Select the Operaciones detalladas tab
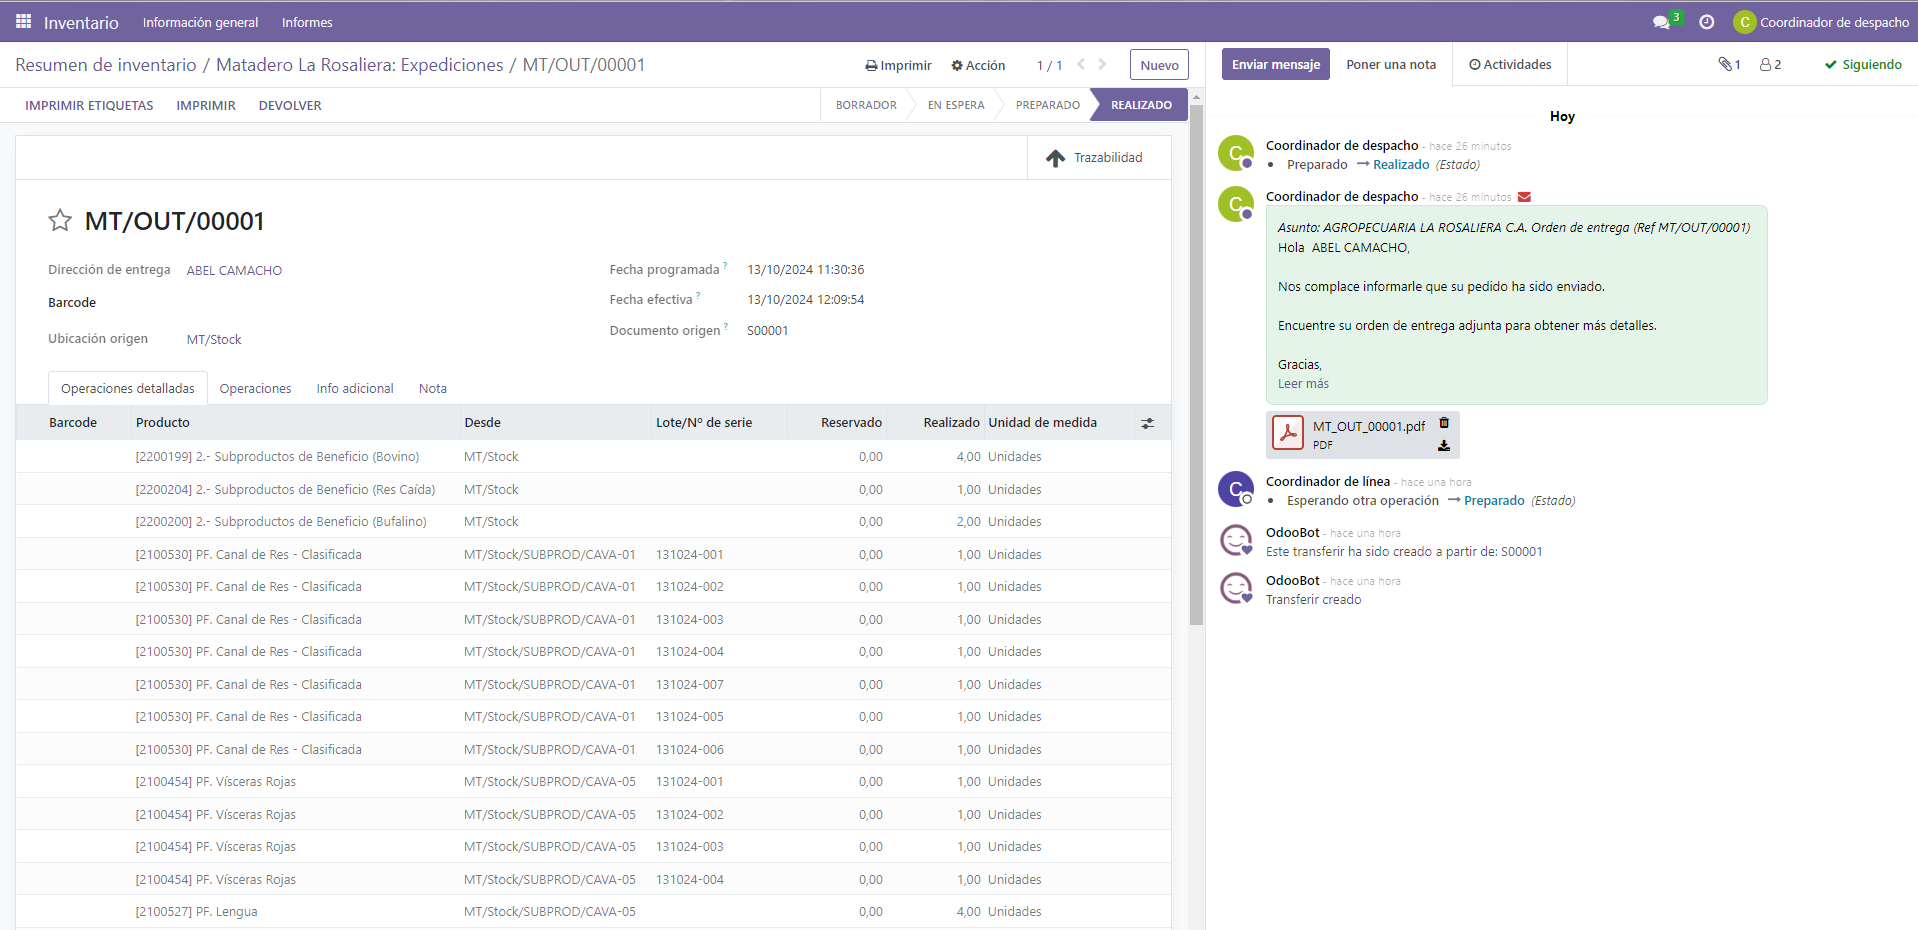Image resolution: width=1918 pixels, height=930 pixels. 128,389
